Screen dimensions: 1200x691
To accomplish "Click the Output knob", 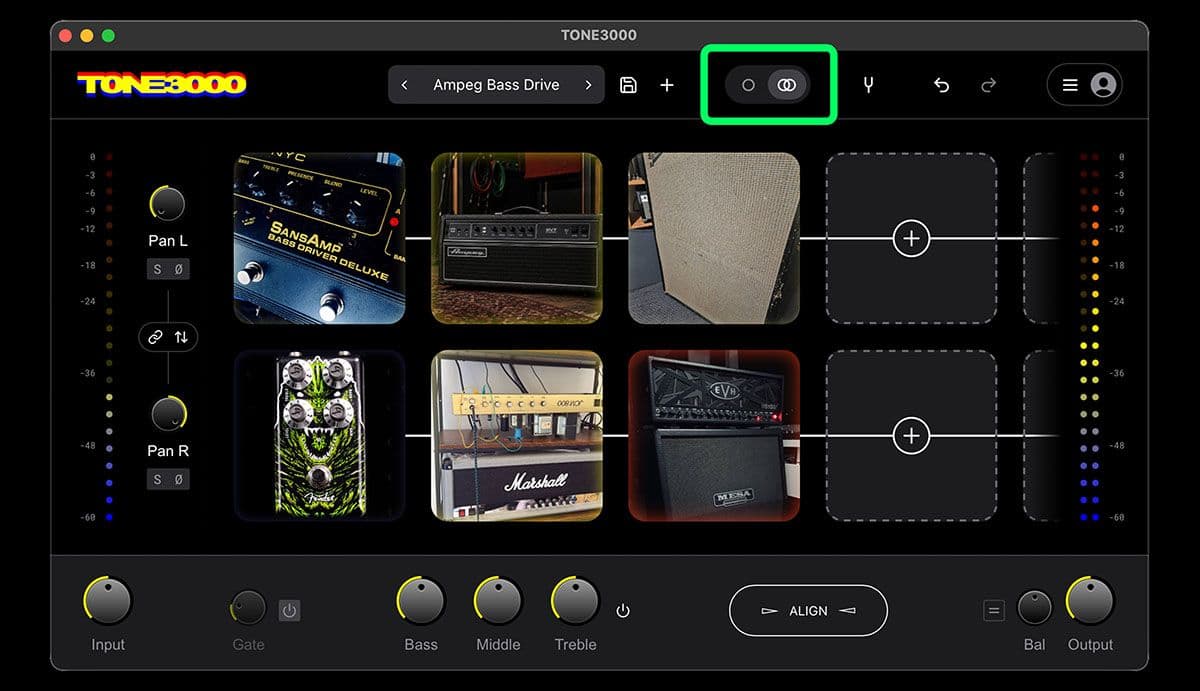I will pyautogui.click(x=1090, y=601).
